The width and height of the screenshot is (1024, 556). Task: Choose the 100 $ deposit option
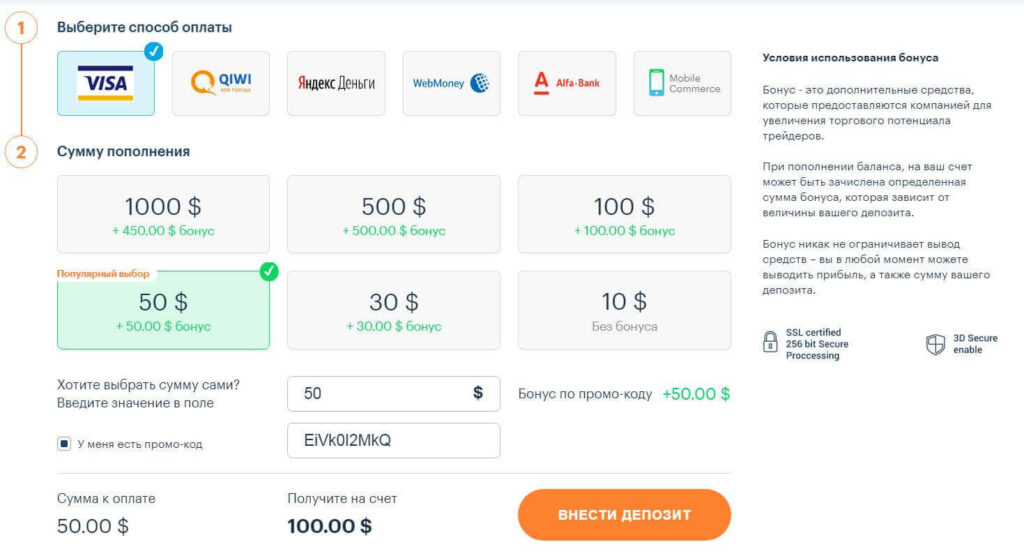click(624, 215)
